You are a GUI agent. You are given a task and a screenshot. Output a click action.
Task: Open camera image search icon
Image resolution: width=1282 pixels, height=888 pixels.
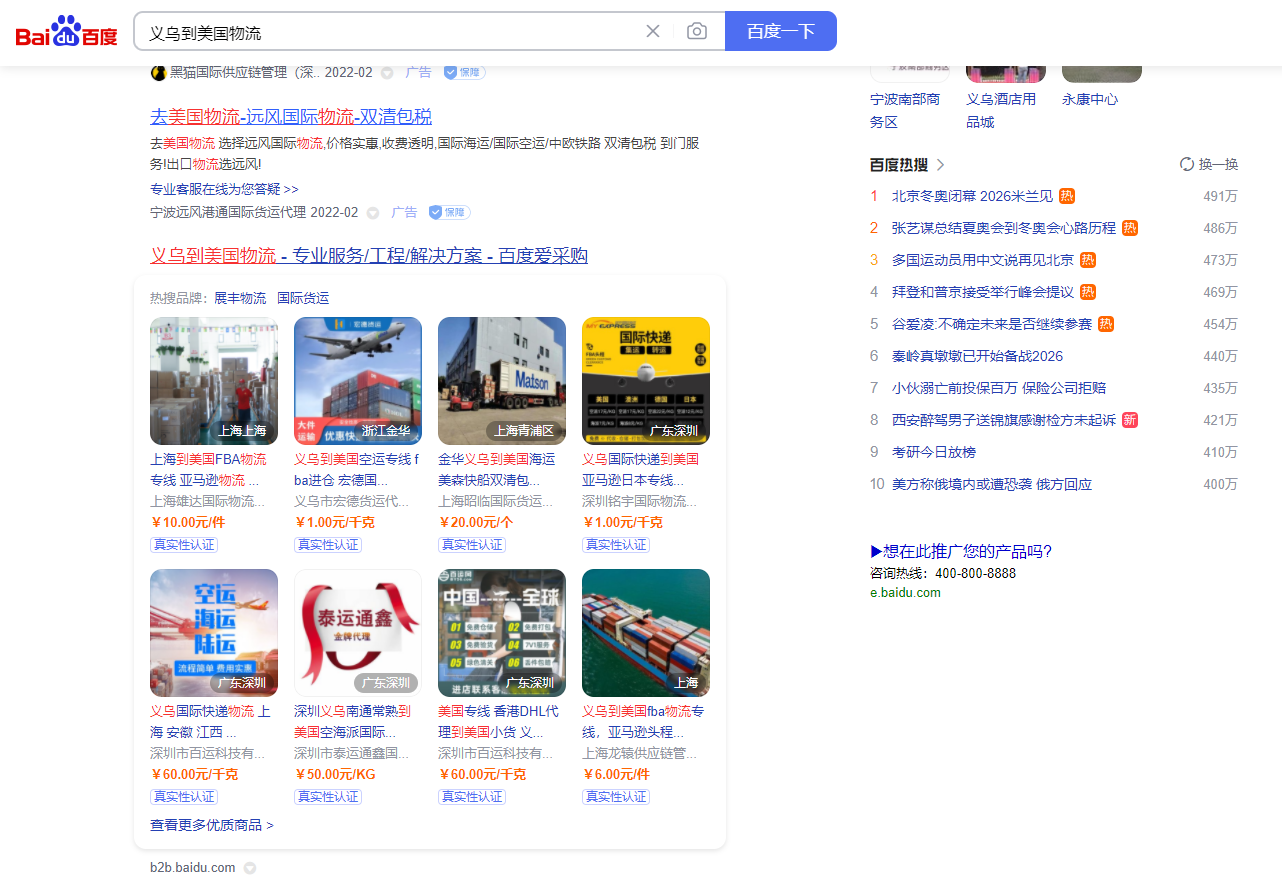pyautogui.click(x=697, y=31)
